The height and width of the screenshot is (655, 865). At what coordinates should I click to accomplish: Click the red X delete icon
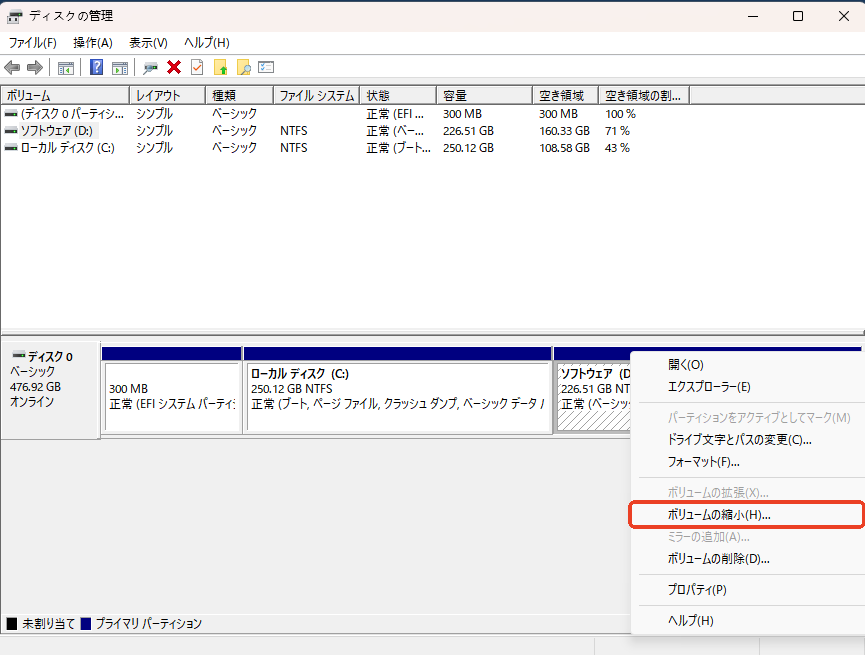coord(174,67)
